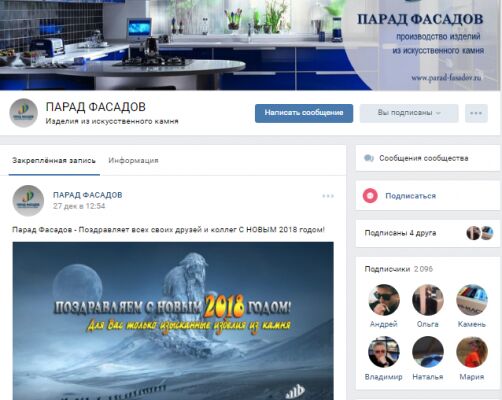Click subscriber Камень's avatar
Image resolution: width=502 pixels, height=400 pixels.
coord(472,300)
